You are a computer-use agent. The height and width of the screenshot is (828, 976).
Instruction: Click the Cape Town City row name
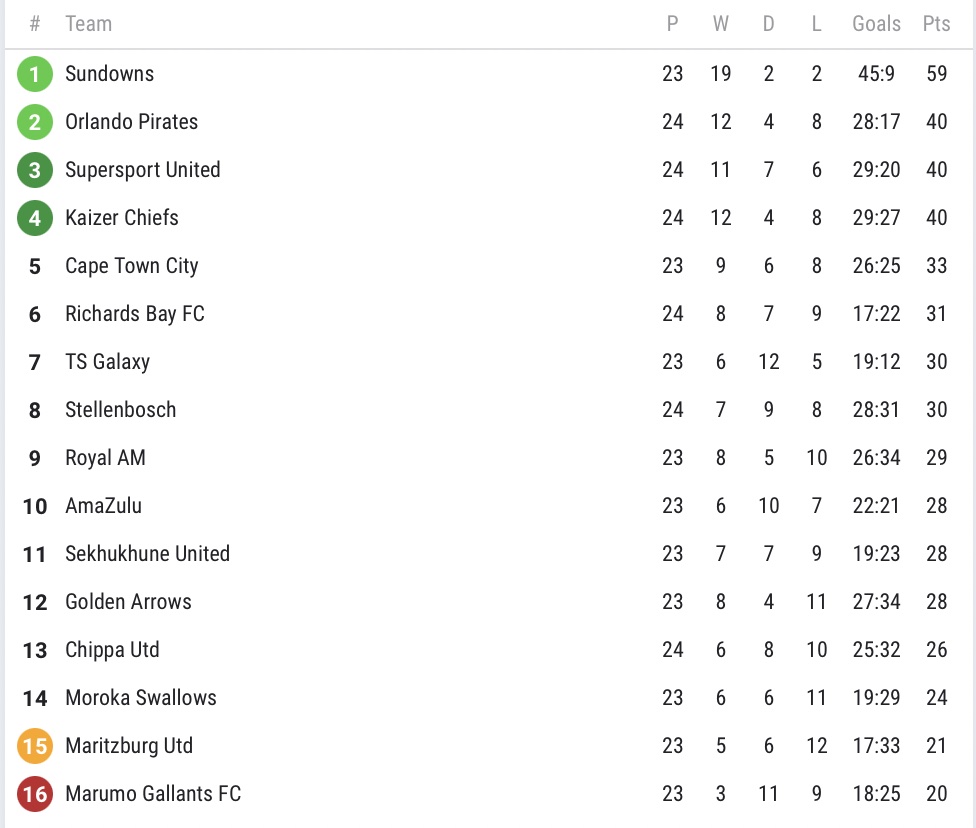coord(131,266)
